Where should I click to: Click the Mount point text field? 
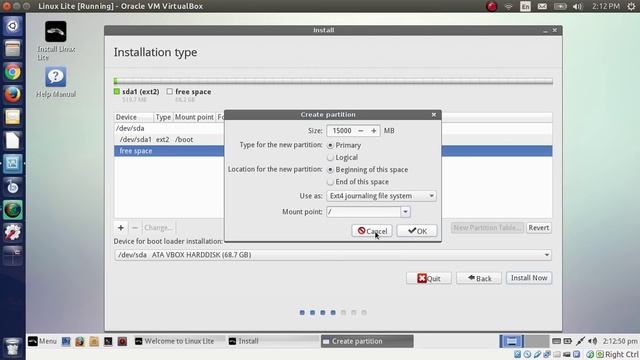tap(364, 212)
